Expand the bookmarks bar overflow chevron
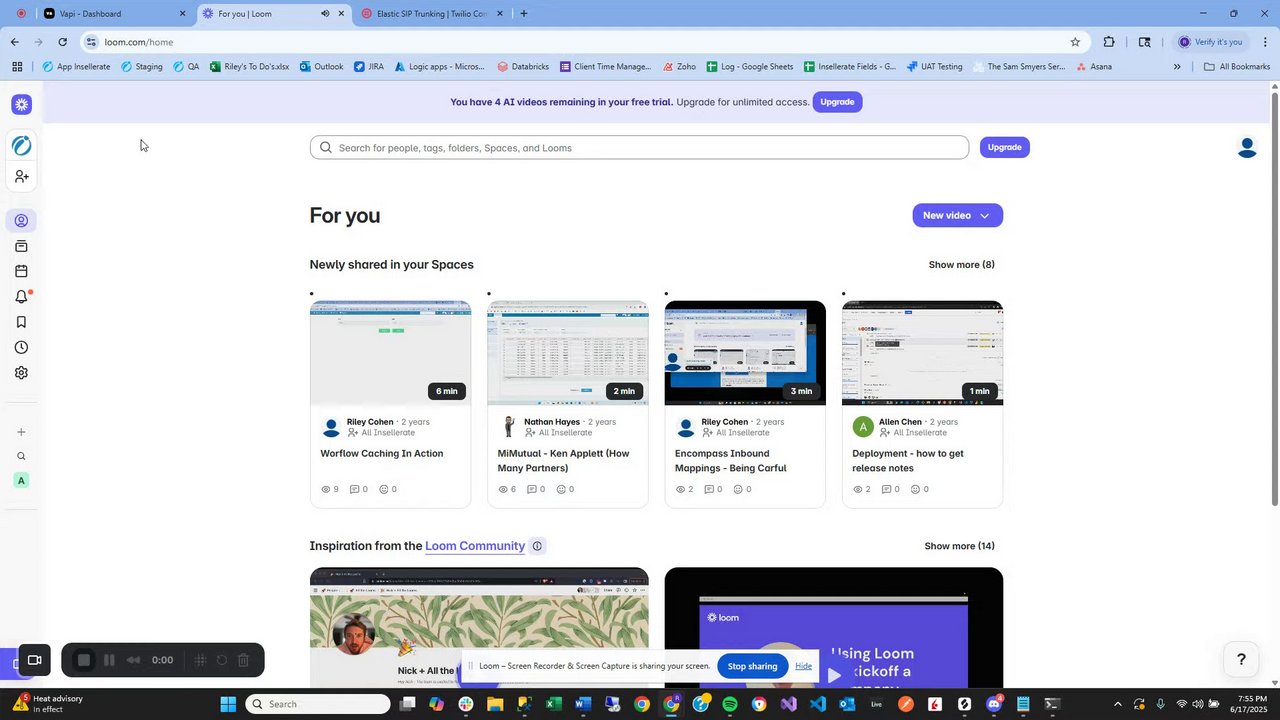 pyautogui.click(x=1177, y=67)
